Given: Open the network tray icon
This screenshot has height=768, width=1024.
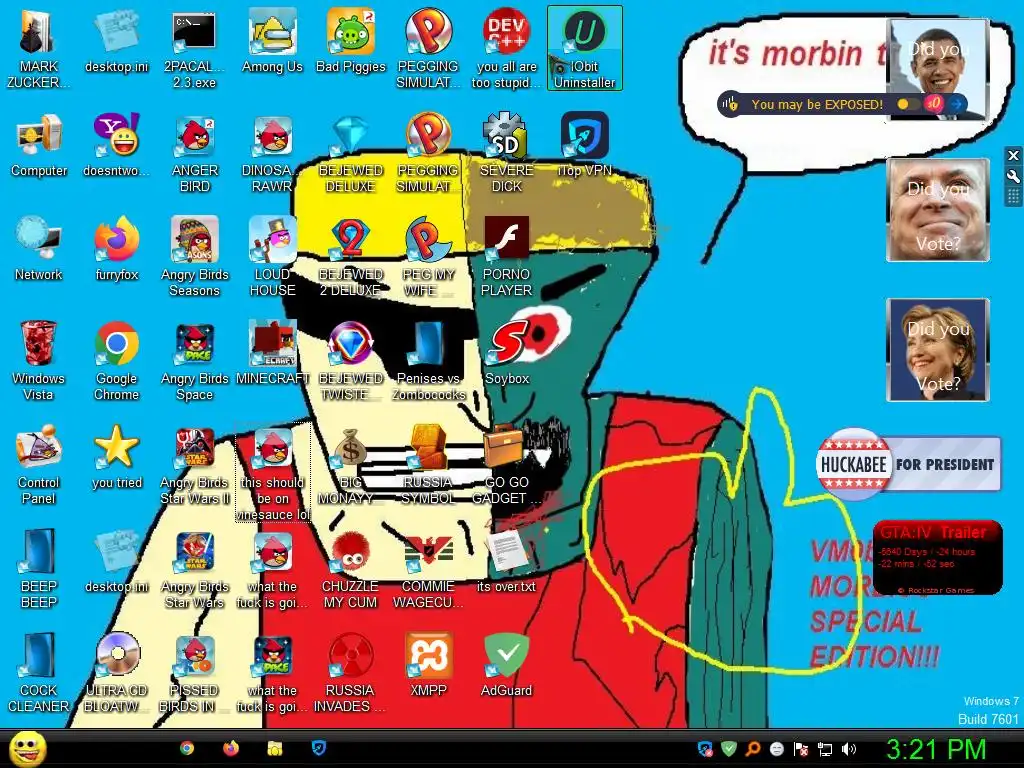Looking at the screenshot, I should tap(825, 749).
